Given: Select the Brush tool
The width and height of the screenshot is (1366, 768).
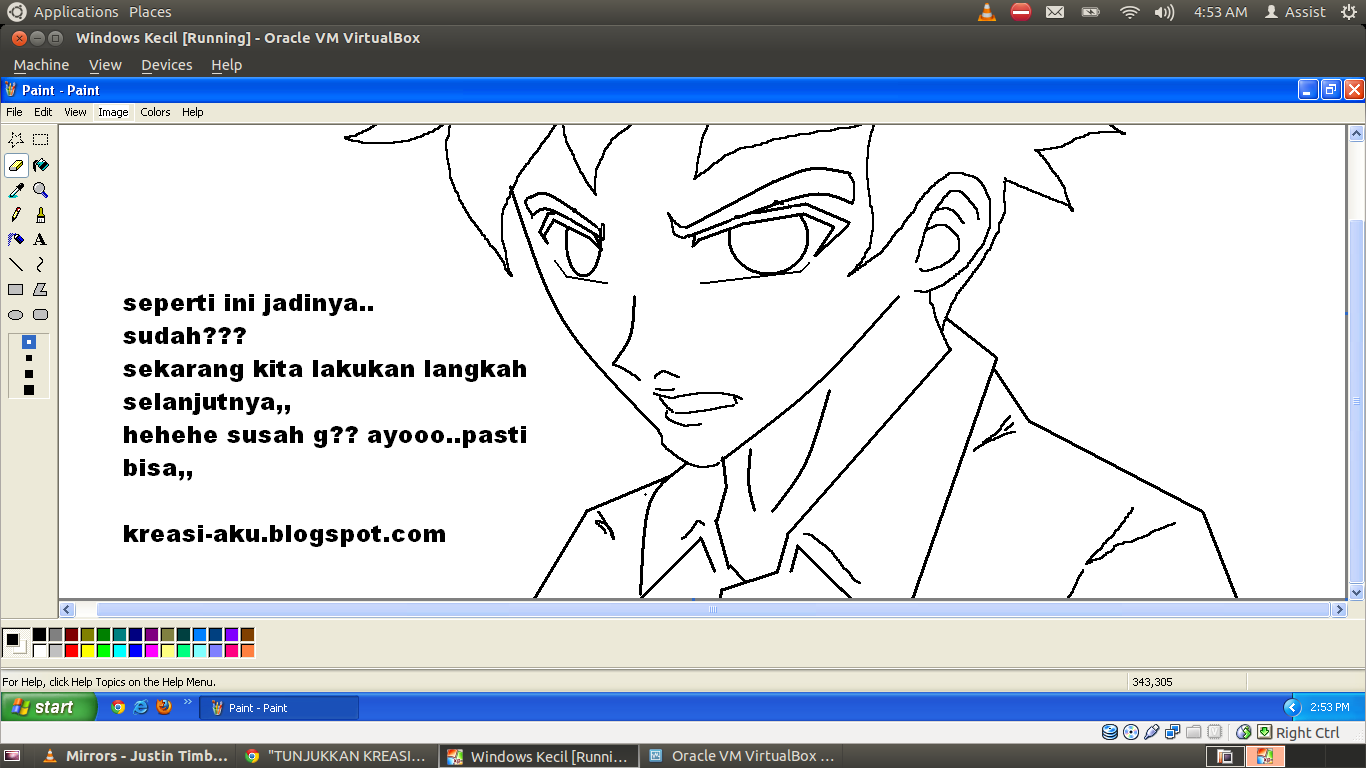Looking at the screenshot, I should pyautogui.click(x=41, y=215).
